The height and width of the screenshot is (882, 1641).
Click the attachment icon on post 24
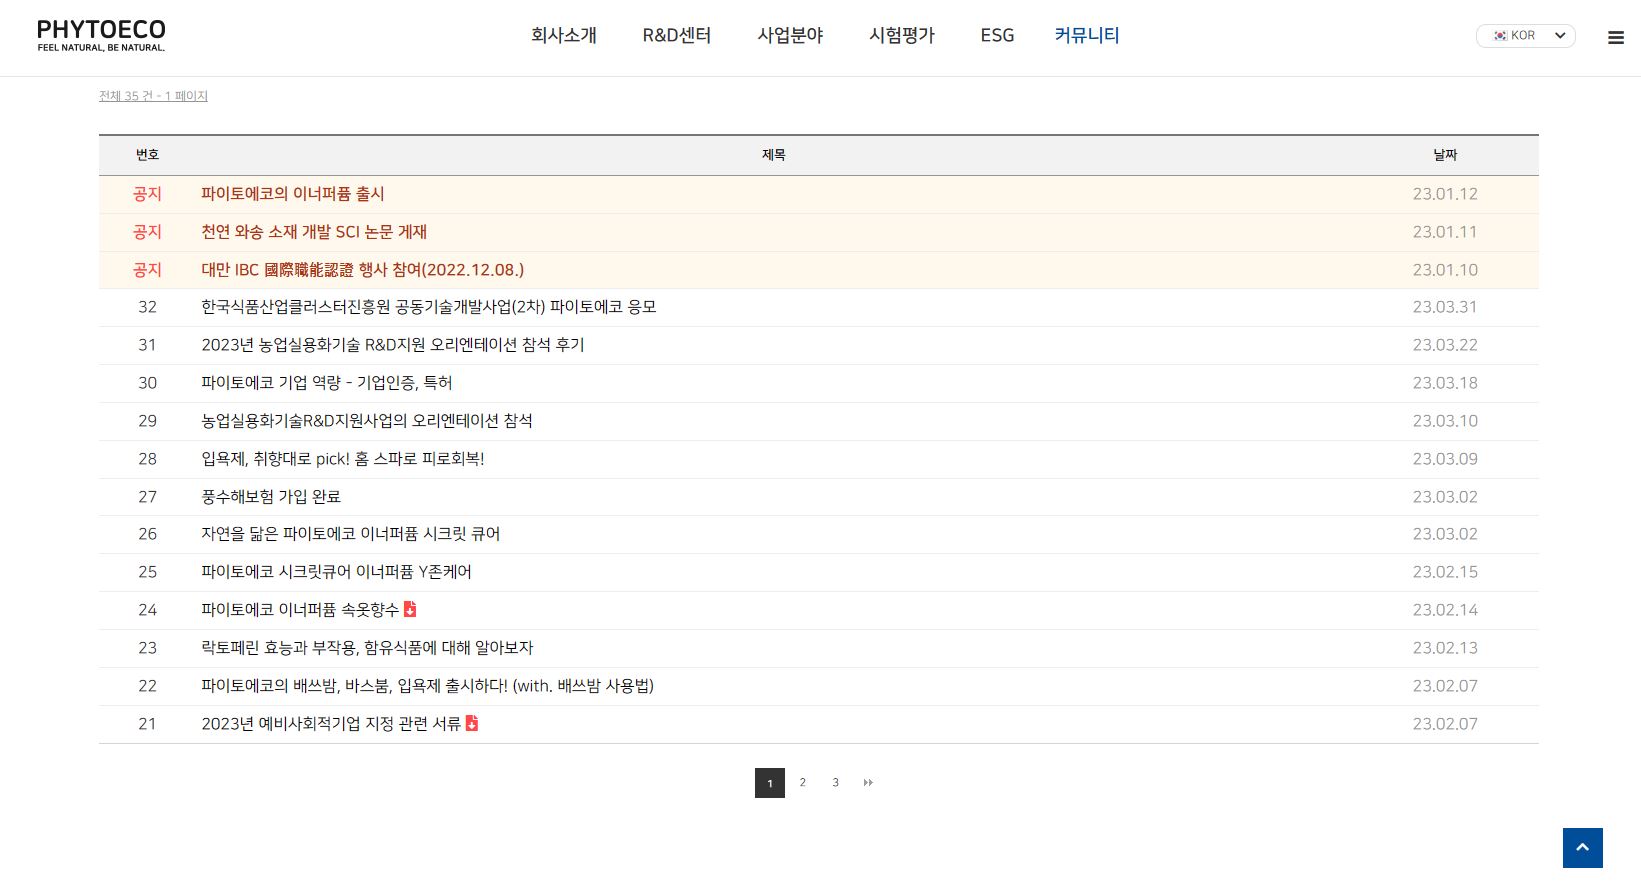coord(410,609)
